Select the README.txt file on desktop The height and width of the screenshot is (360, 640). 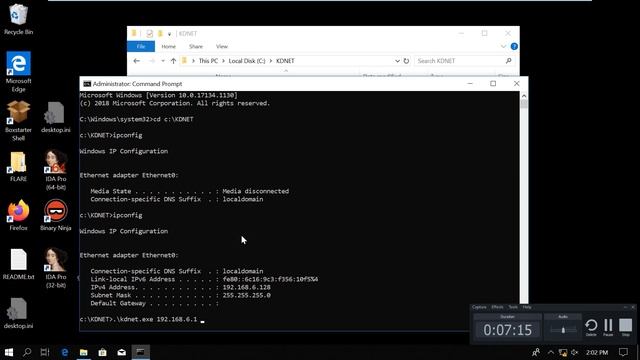18,264
